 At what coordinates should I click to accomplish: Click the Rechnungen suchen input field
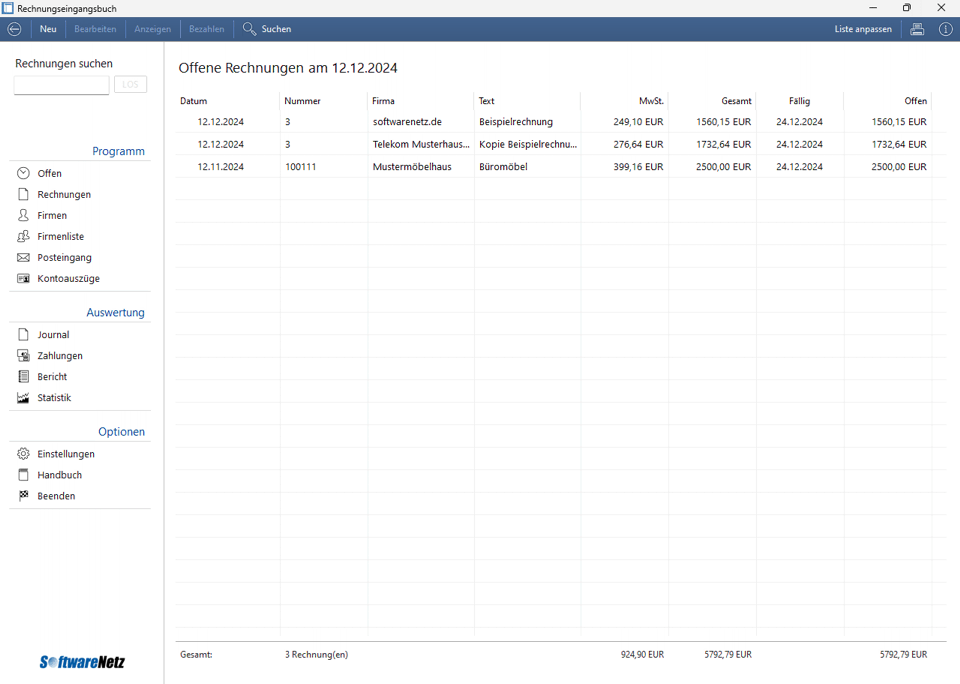[x=61, y=85]
